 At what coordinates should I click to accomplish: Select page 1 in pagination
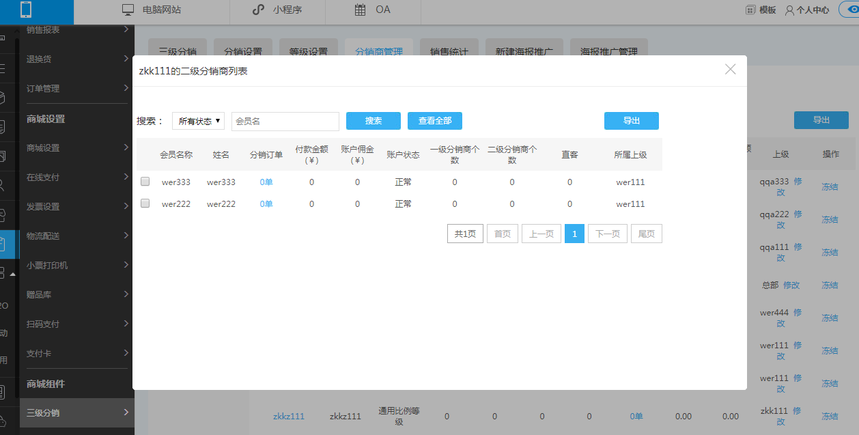tap(574, 234)
